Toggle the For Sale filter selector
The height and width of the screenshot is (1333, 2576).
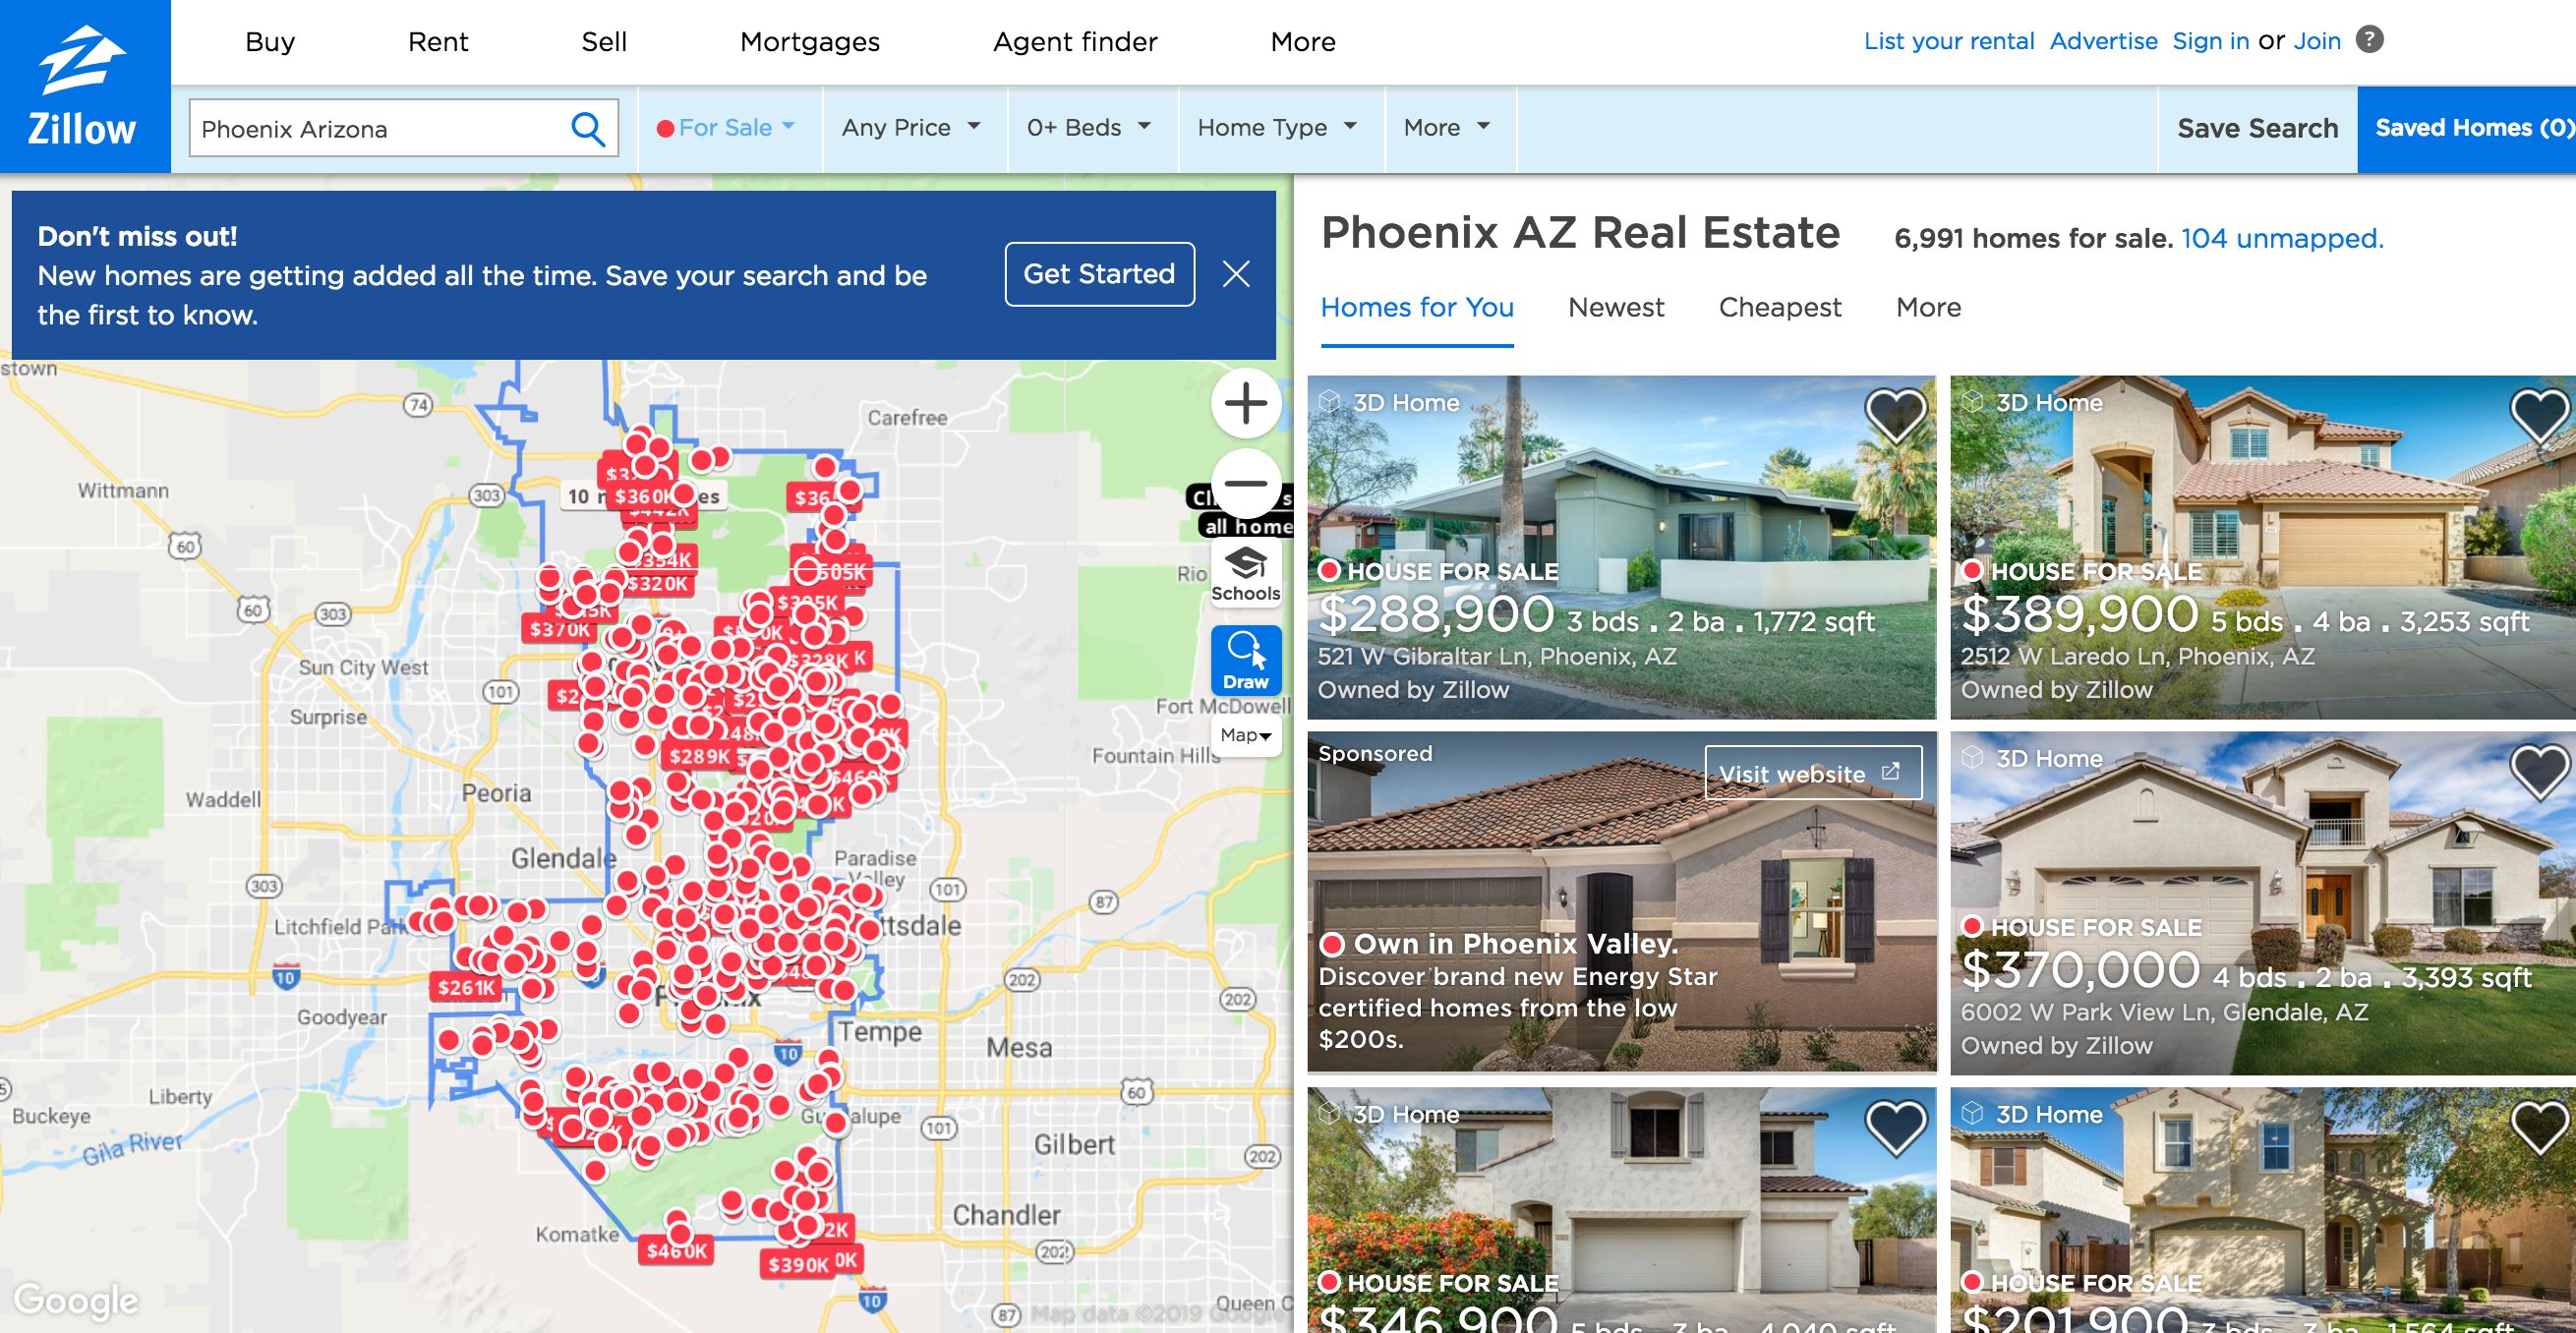coord(726,128)
